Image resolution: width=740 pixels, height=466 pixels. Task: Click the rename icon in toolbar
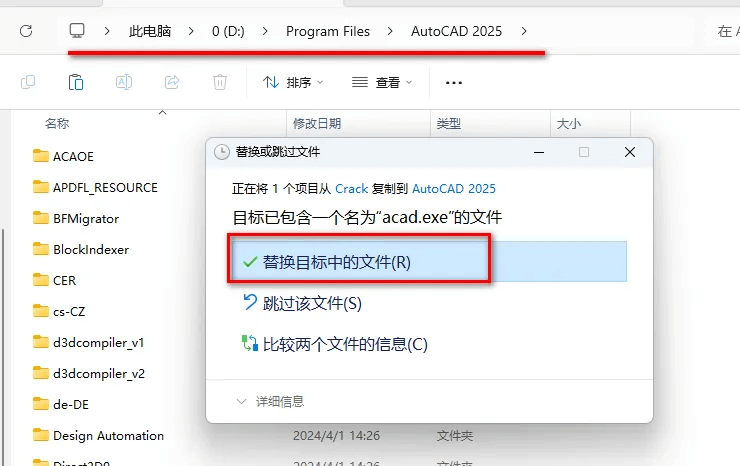pos(124,82)
